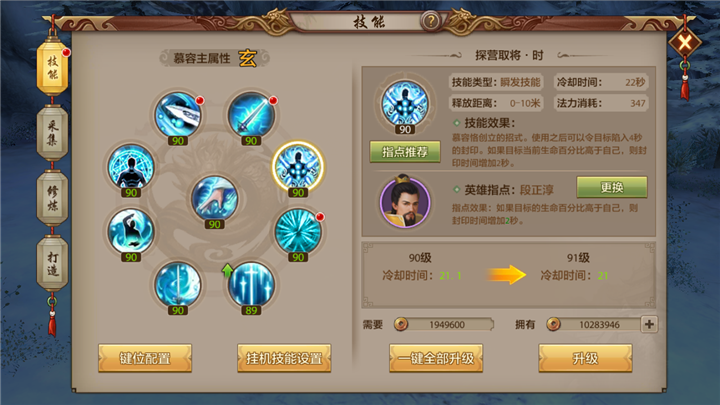Image resolution: width=720 pixels, height=405 pixels.
Task: Switch to the 修炼 lantern tab
Action: (52, 198)
